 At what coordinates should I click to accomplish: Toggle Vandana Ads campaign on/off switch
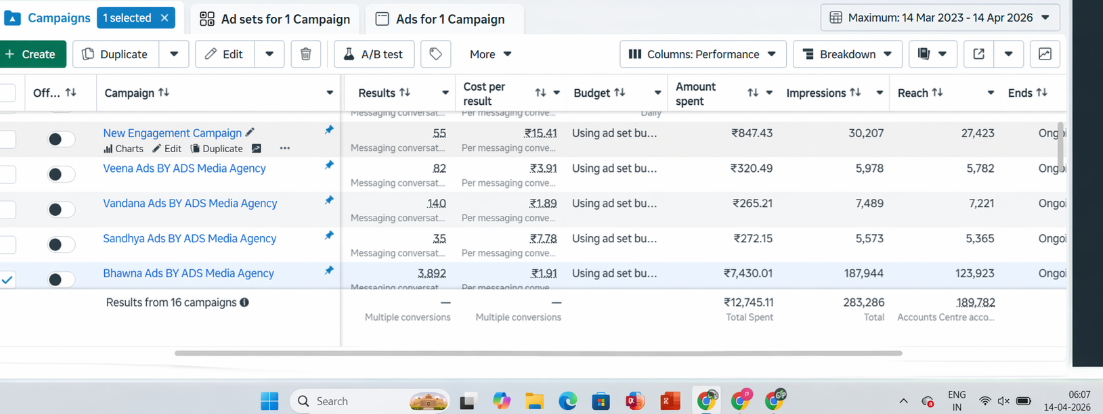(61, 209)
